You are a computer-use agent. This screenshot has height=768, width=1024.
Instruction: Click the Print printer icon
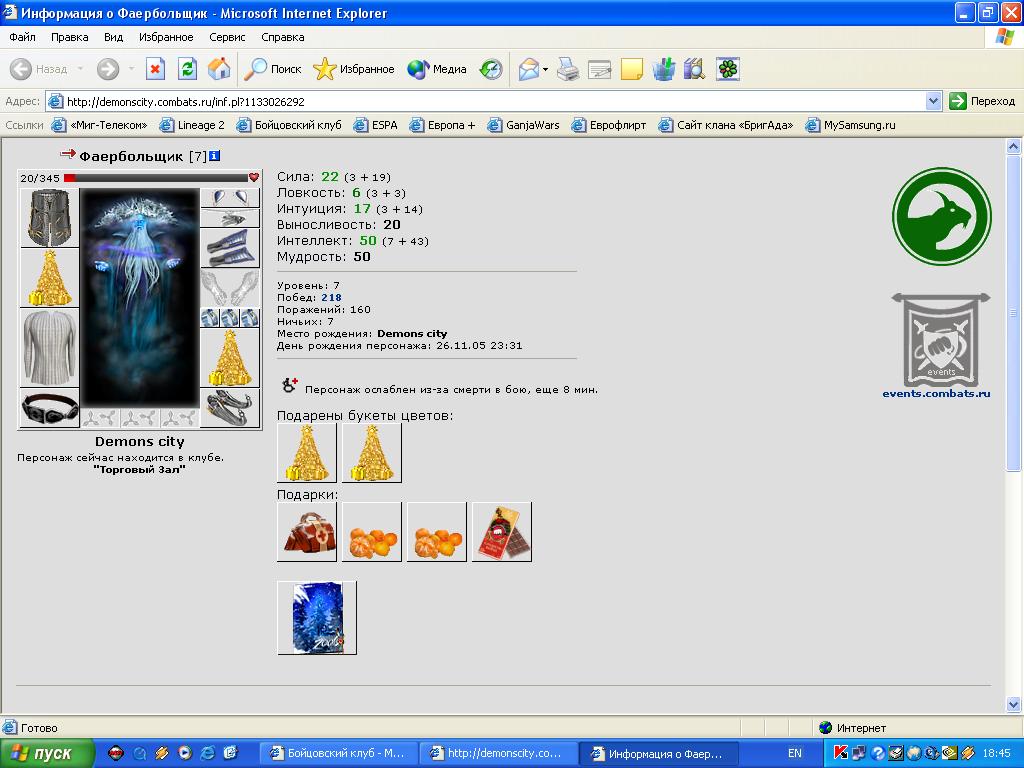pos(568,69)
